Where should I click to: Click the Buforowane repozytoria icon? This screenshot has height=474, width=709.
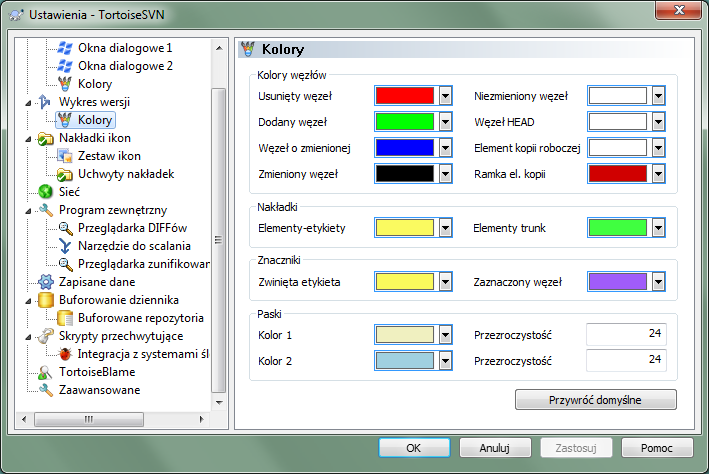point(65,318)
